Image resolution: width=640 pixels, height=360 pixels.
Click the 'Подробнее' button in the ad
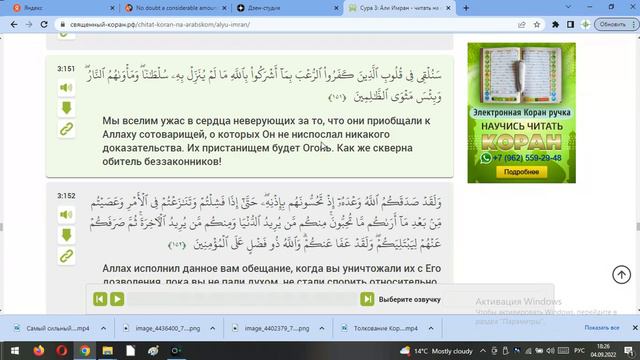(x=522, y=172)
